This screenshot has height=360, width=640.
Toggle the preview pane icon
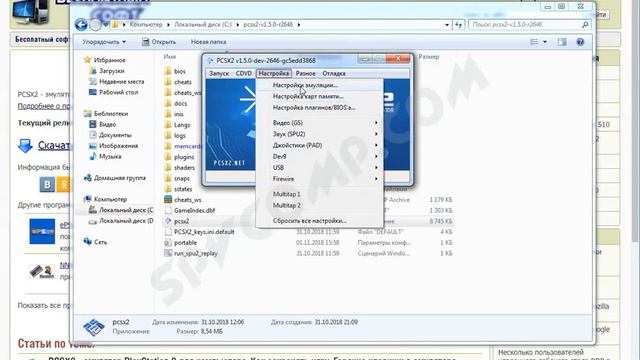562,42
